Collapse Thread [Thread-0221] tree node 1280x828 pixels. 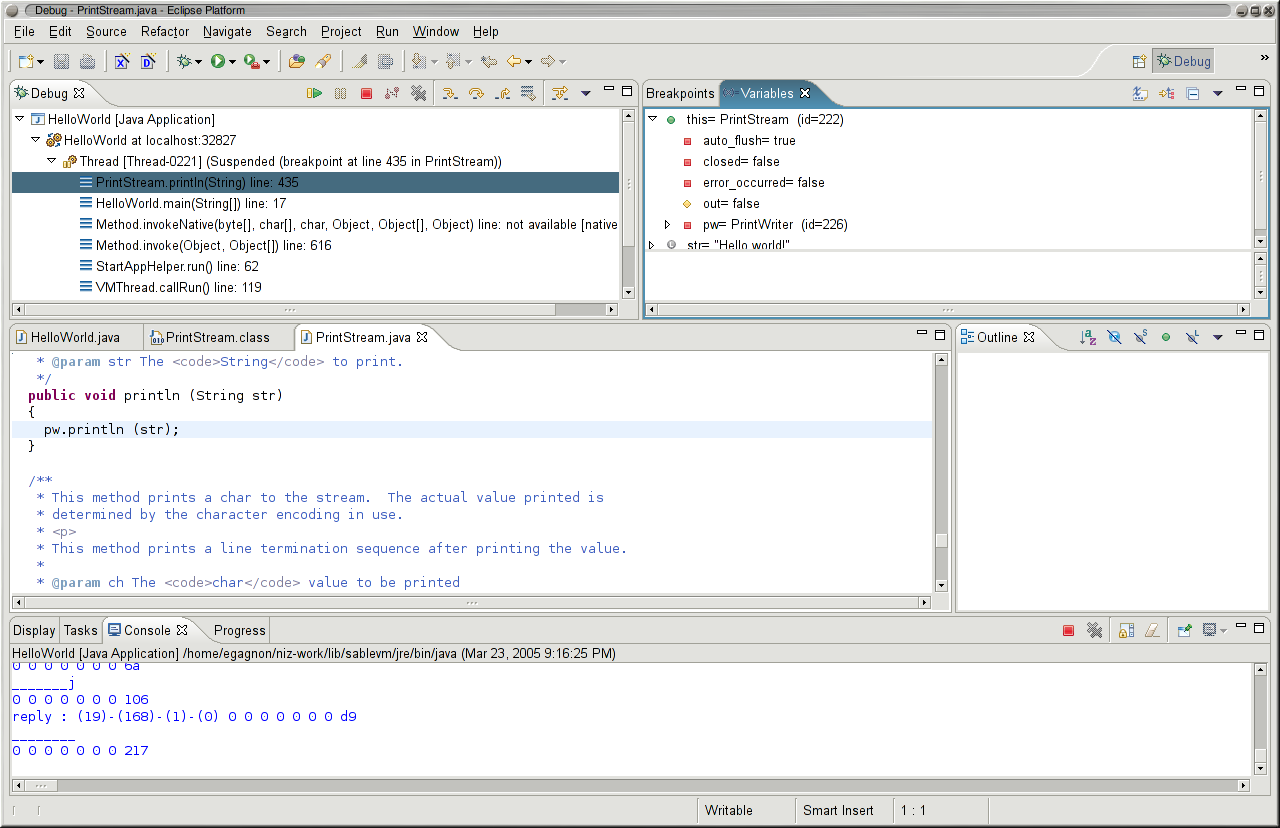[x=52, y=161]
